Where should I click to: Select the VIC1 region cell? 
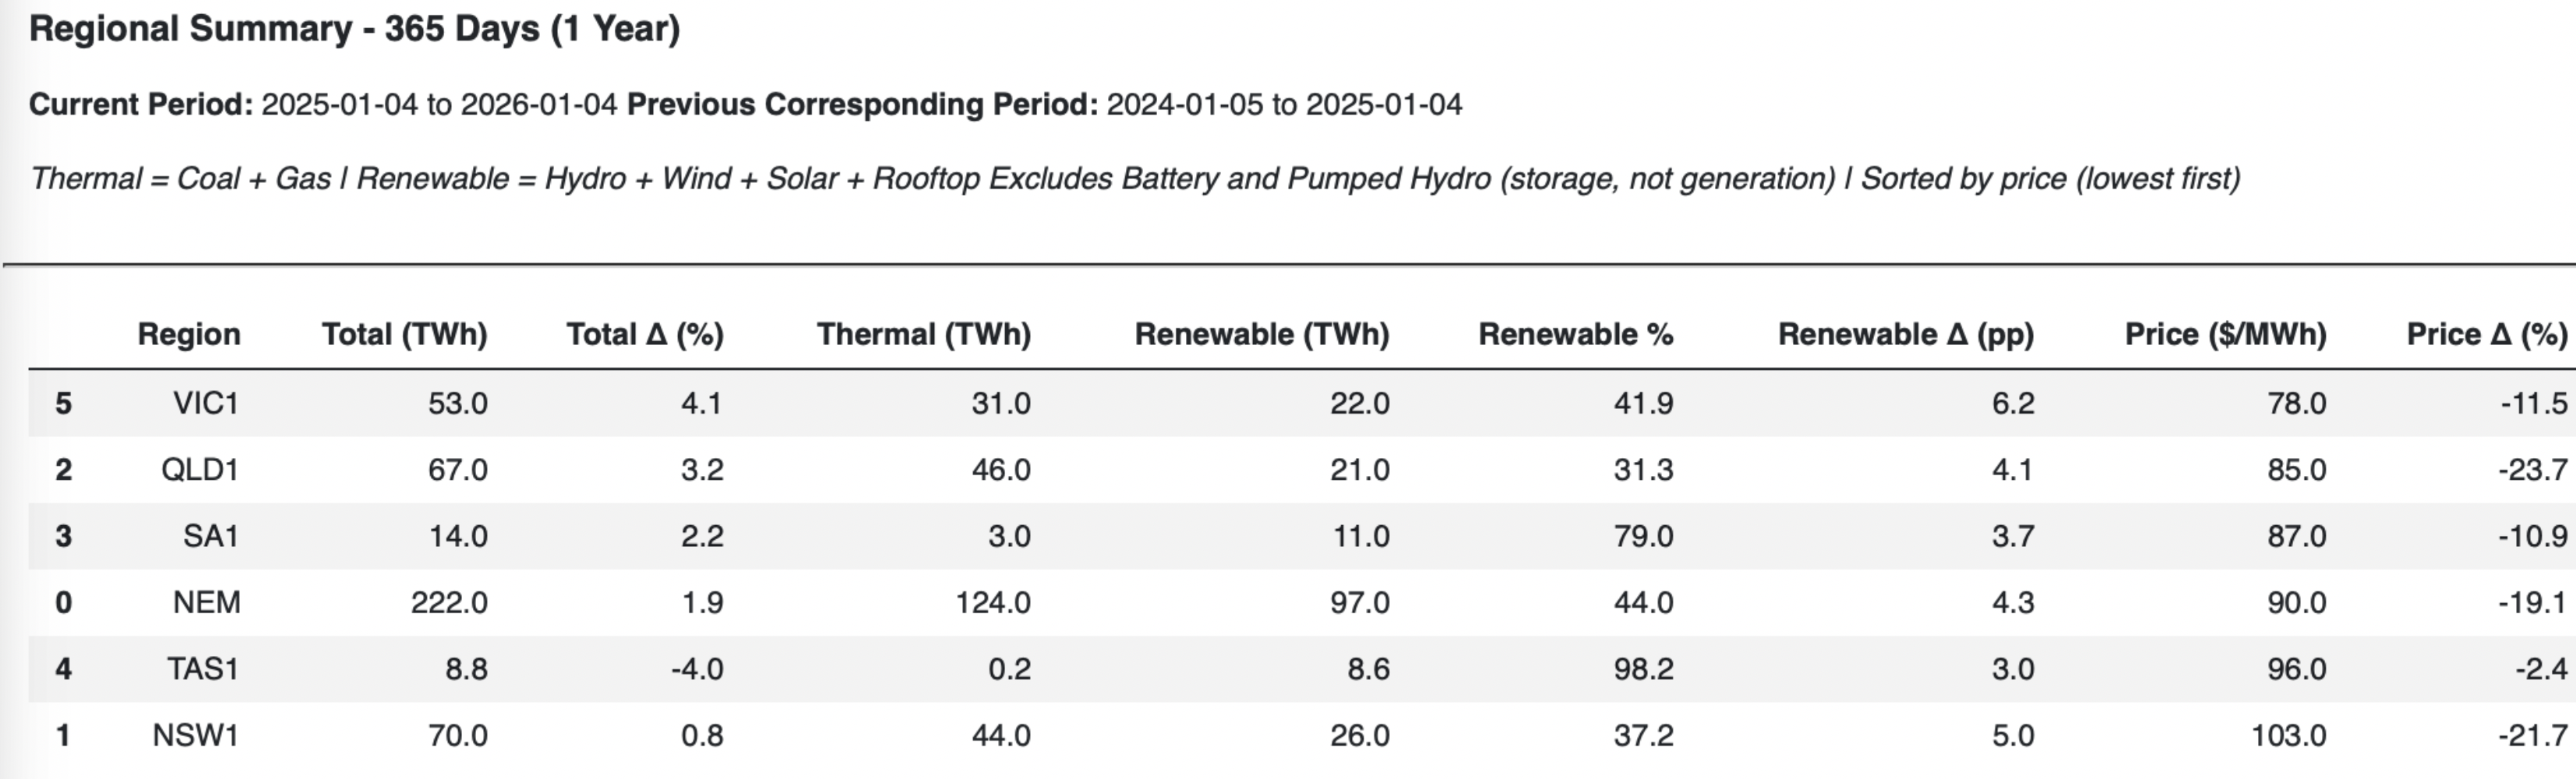(x=206, y=403)
